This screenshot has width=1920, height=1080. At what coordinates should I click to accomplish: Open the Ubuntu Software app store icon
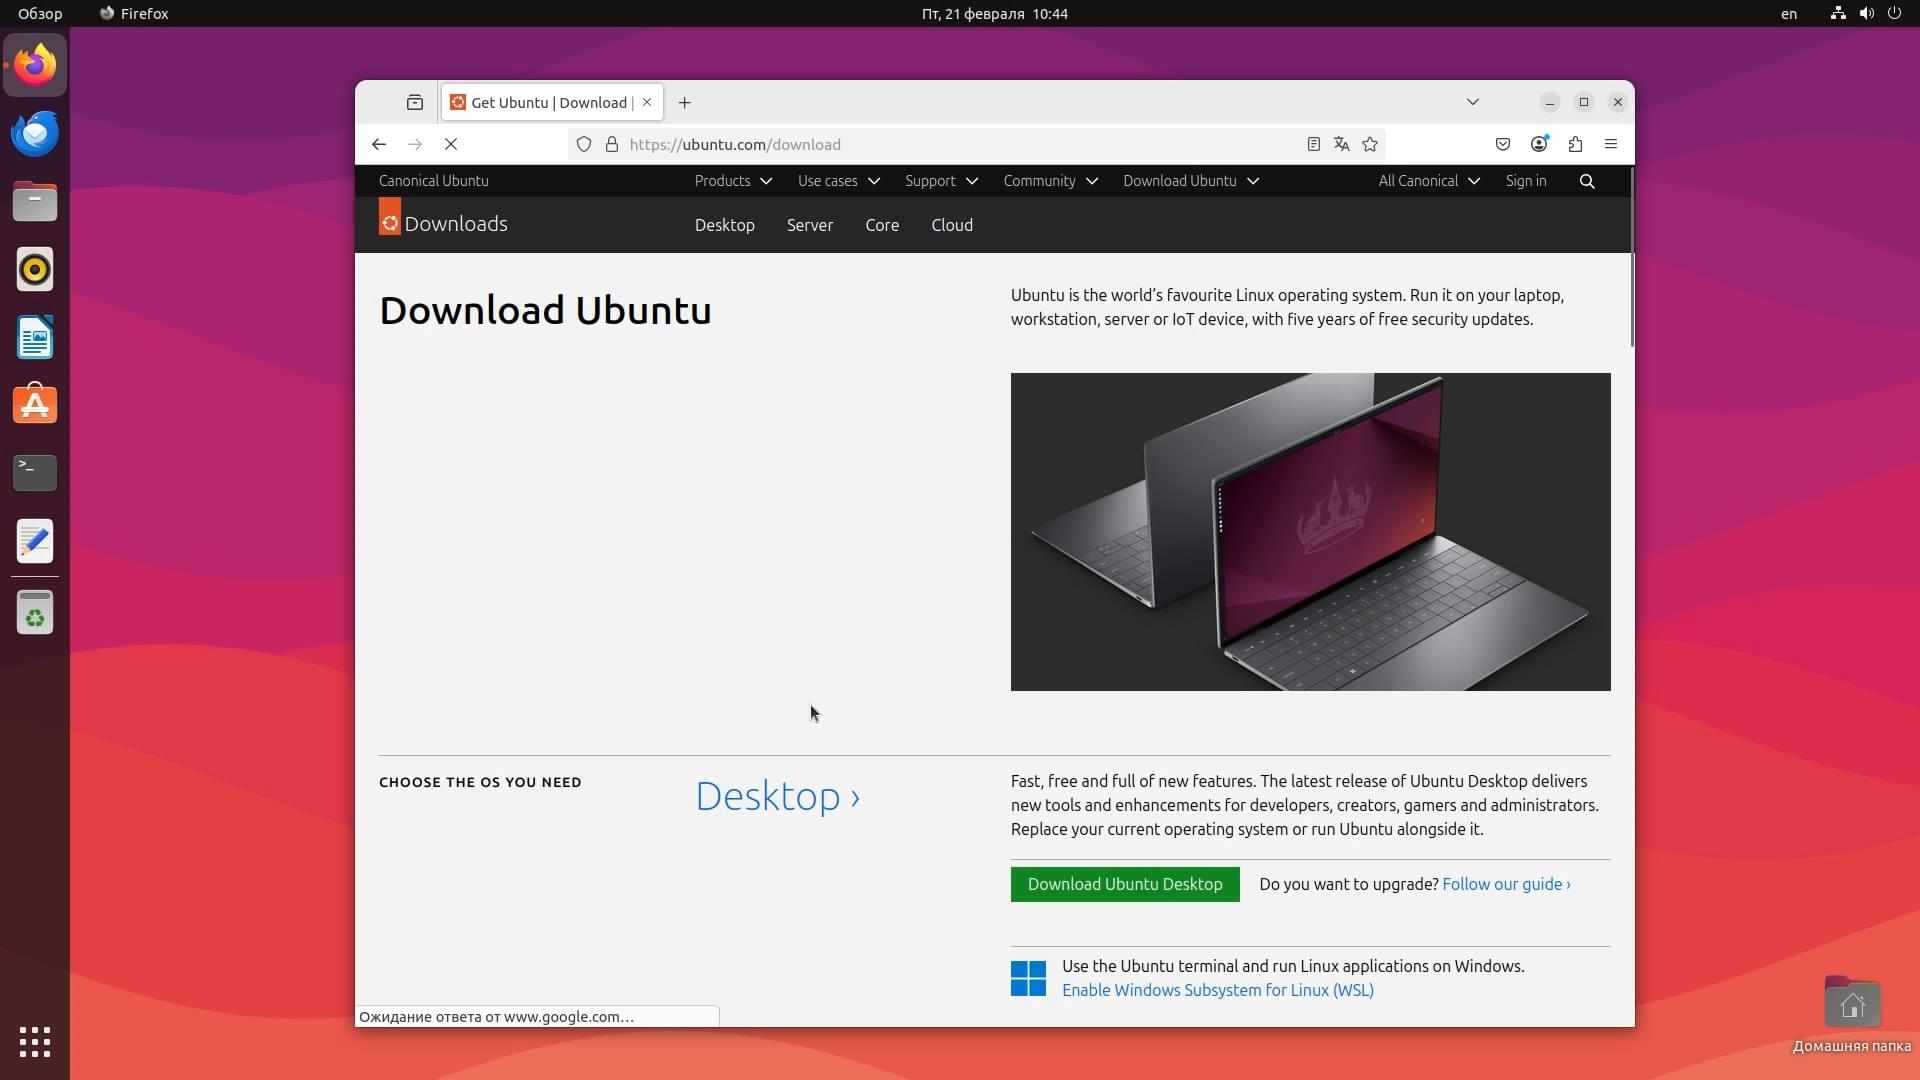click(x=35, y=405)
